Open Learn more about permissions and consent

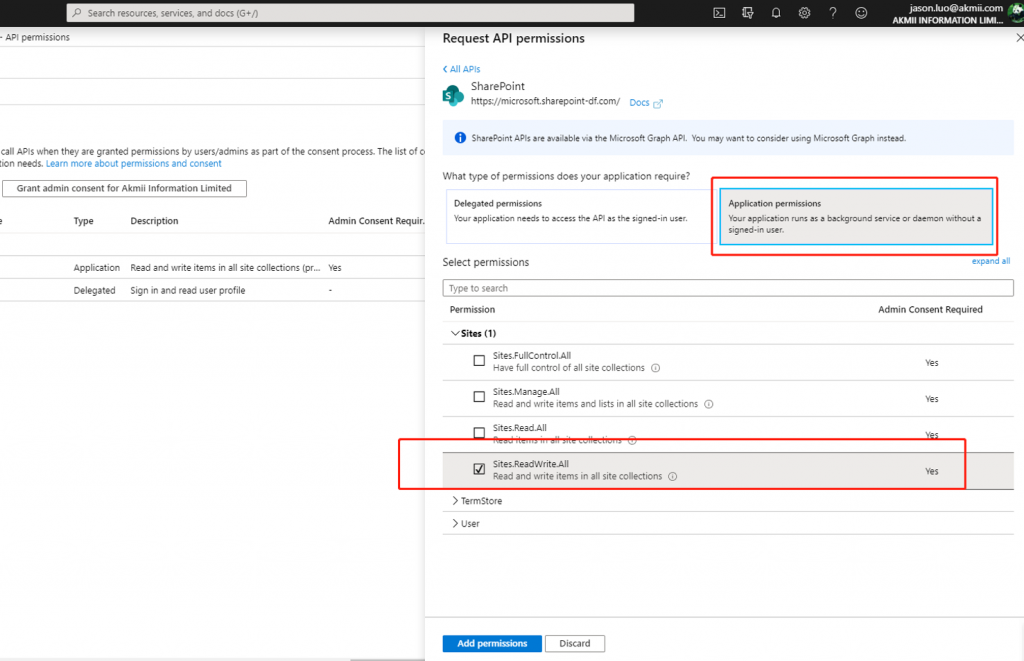click(x=133, y=163)
